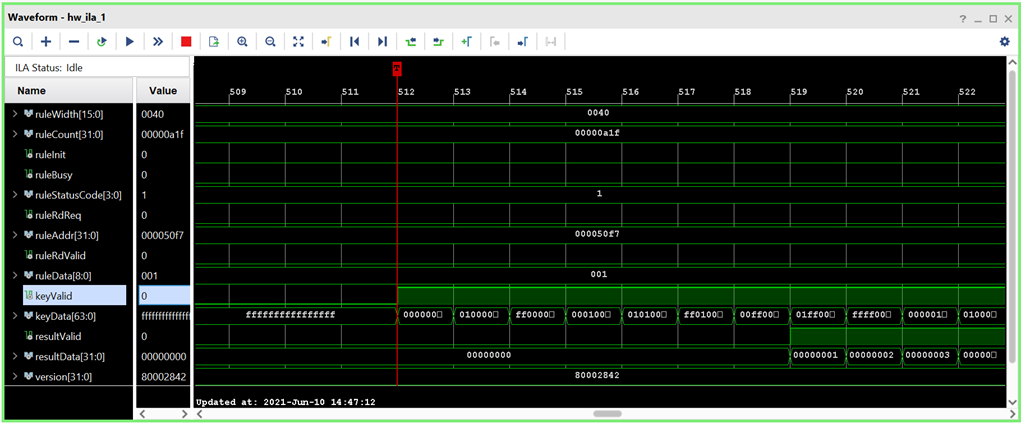
Task: Click resultData segment 00000003 in waveform
Action: [x=929, y=355]
